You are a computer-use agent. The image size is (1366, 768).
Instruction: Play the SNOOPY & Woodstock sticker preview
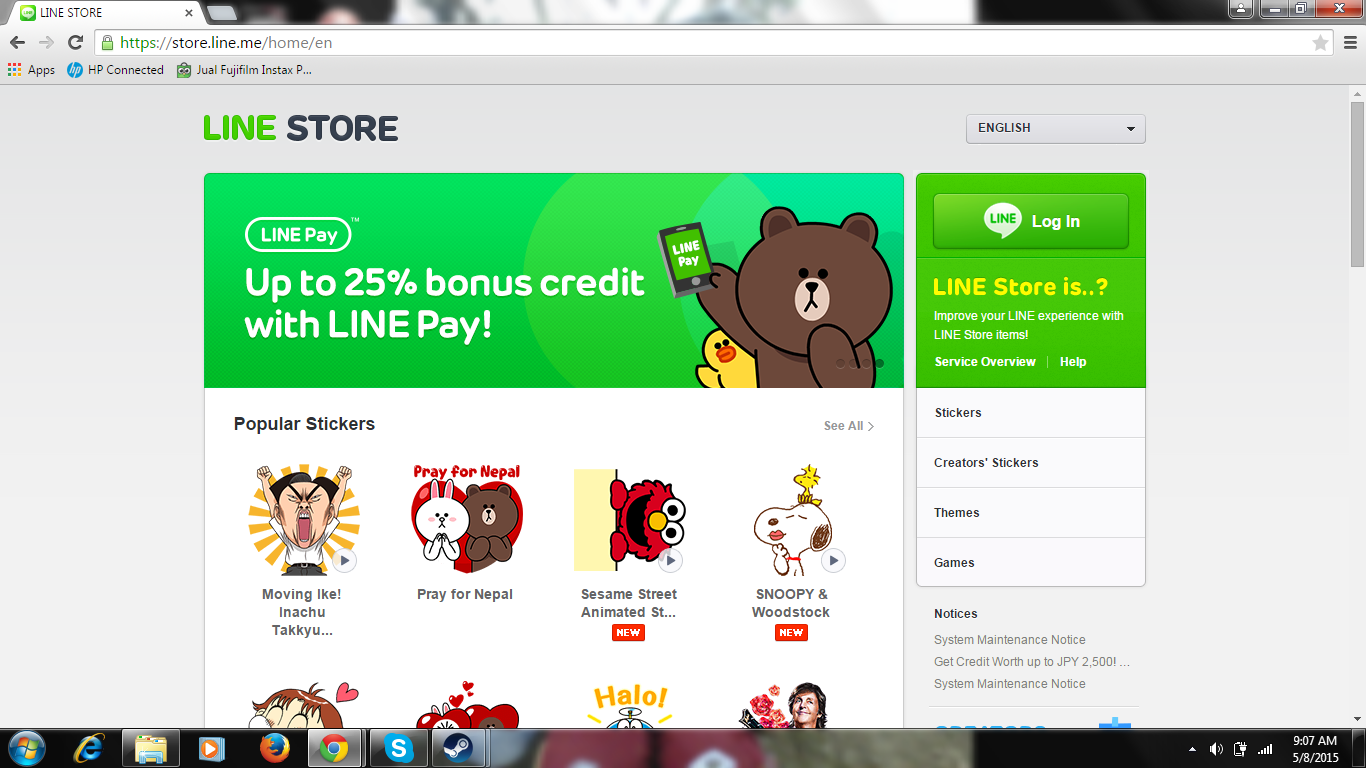833,561
